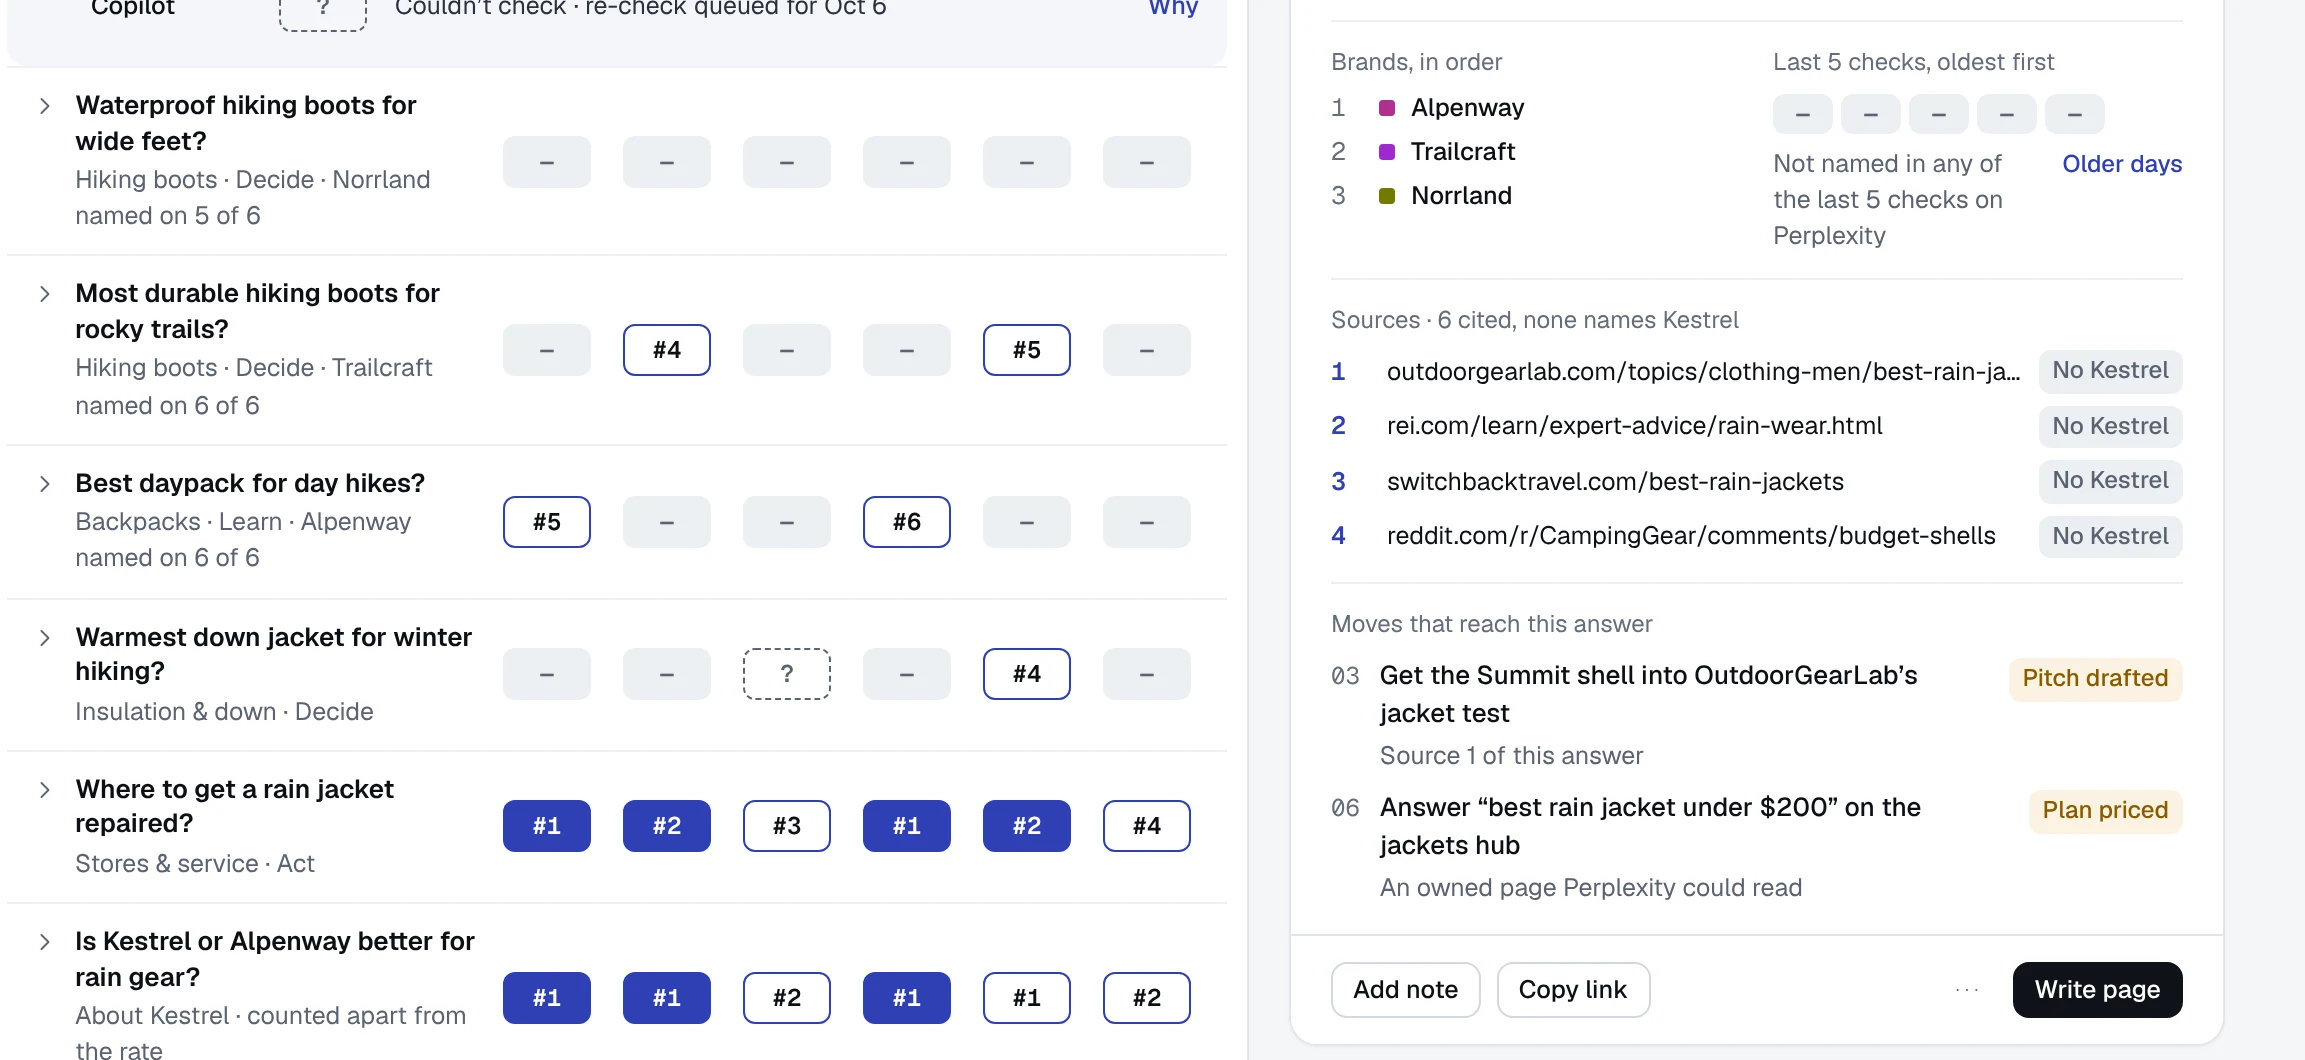Expand 'Where to get a rain jacket repaired?' row
Image resolution: width=2305 pixels, height=1060 pixels.
(45, 790)
